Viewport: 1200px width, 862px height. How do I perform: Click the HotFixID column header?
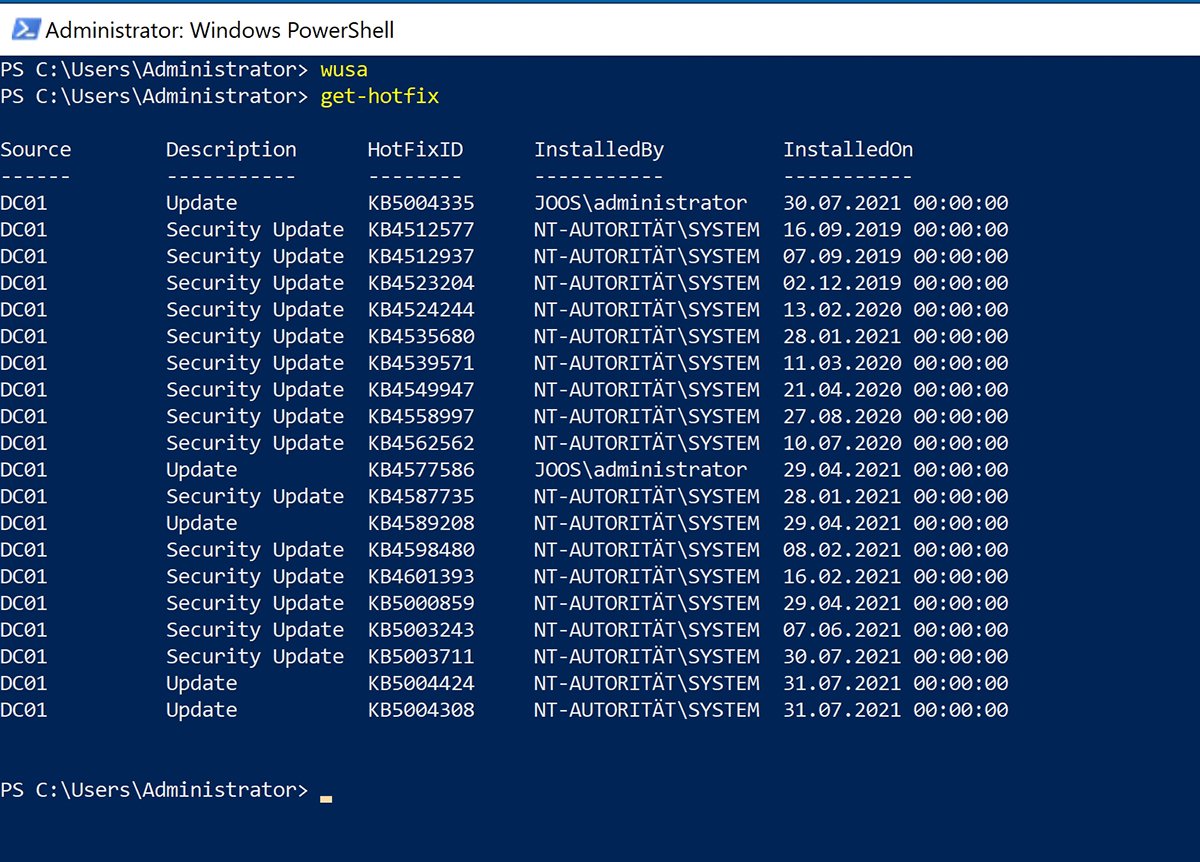[x=415, y=150]
